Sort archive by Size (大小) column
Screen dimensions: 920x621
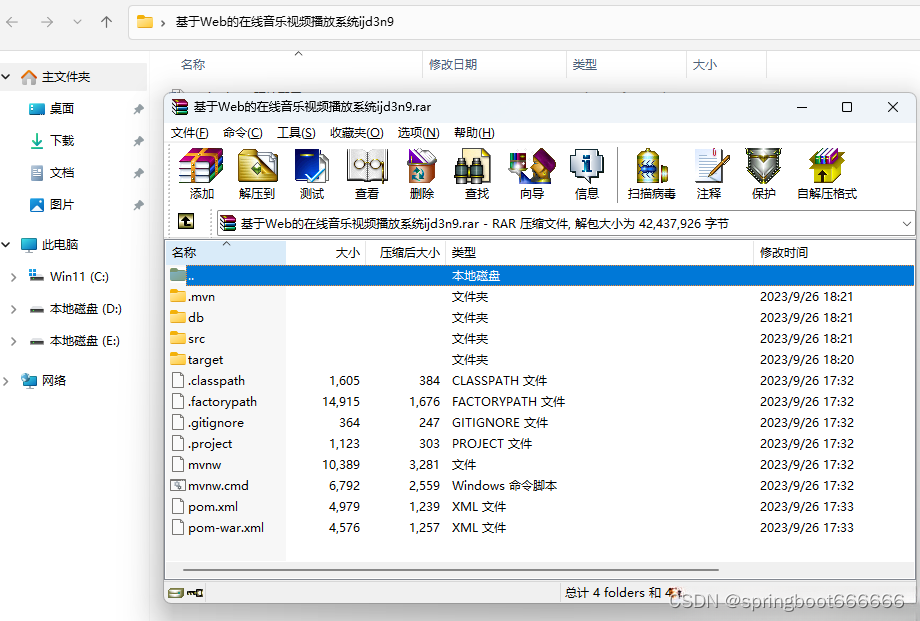(326, 252)
